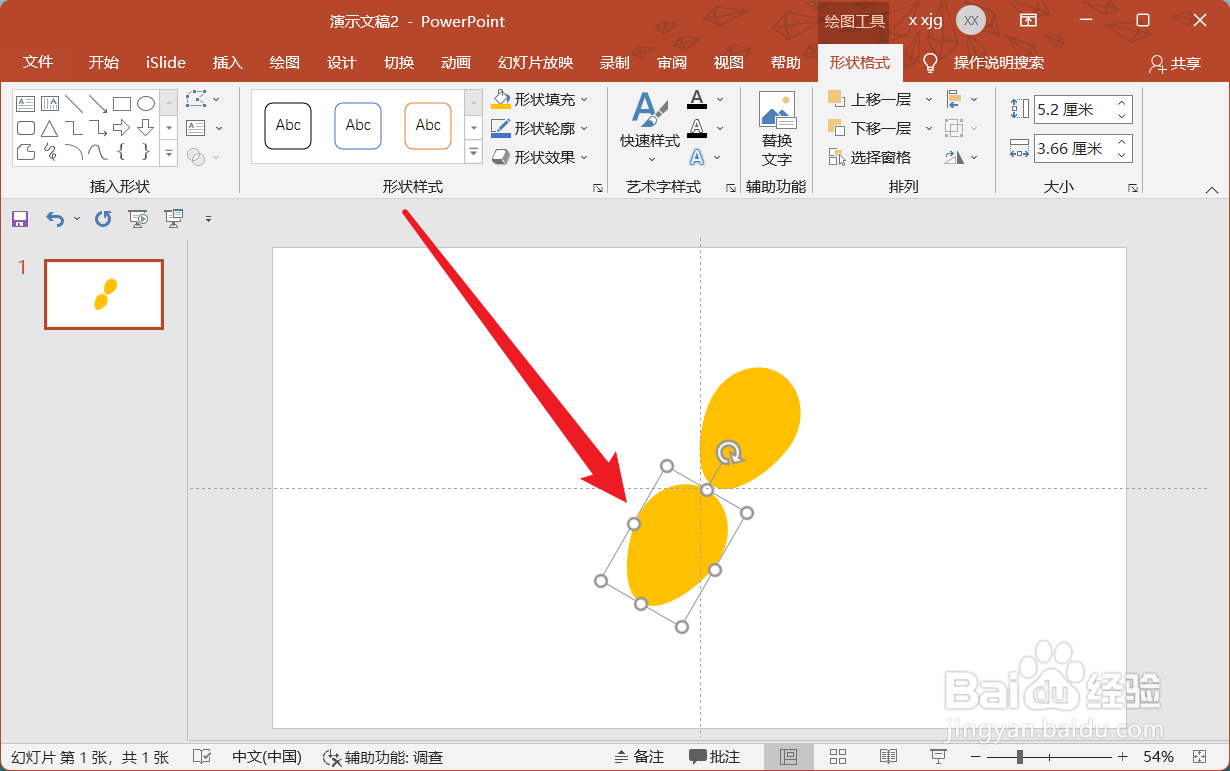Screen dimensions: 1230x771
Task: Open the 幻灯片放映 tab
Action: [536, 62]
